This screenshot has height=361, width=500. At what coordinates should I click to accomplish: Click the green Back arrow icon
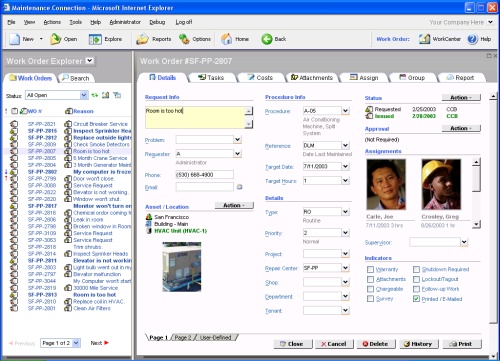[267, 39]
